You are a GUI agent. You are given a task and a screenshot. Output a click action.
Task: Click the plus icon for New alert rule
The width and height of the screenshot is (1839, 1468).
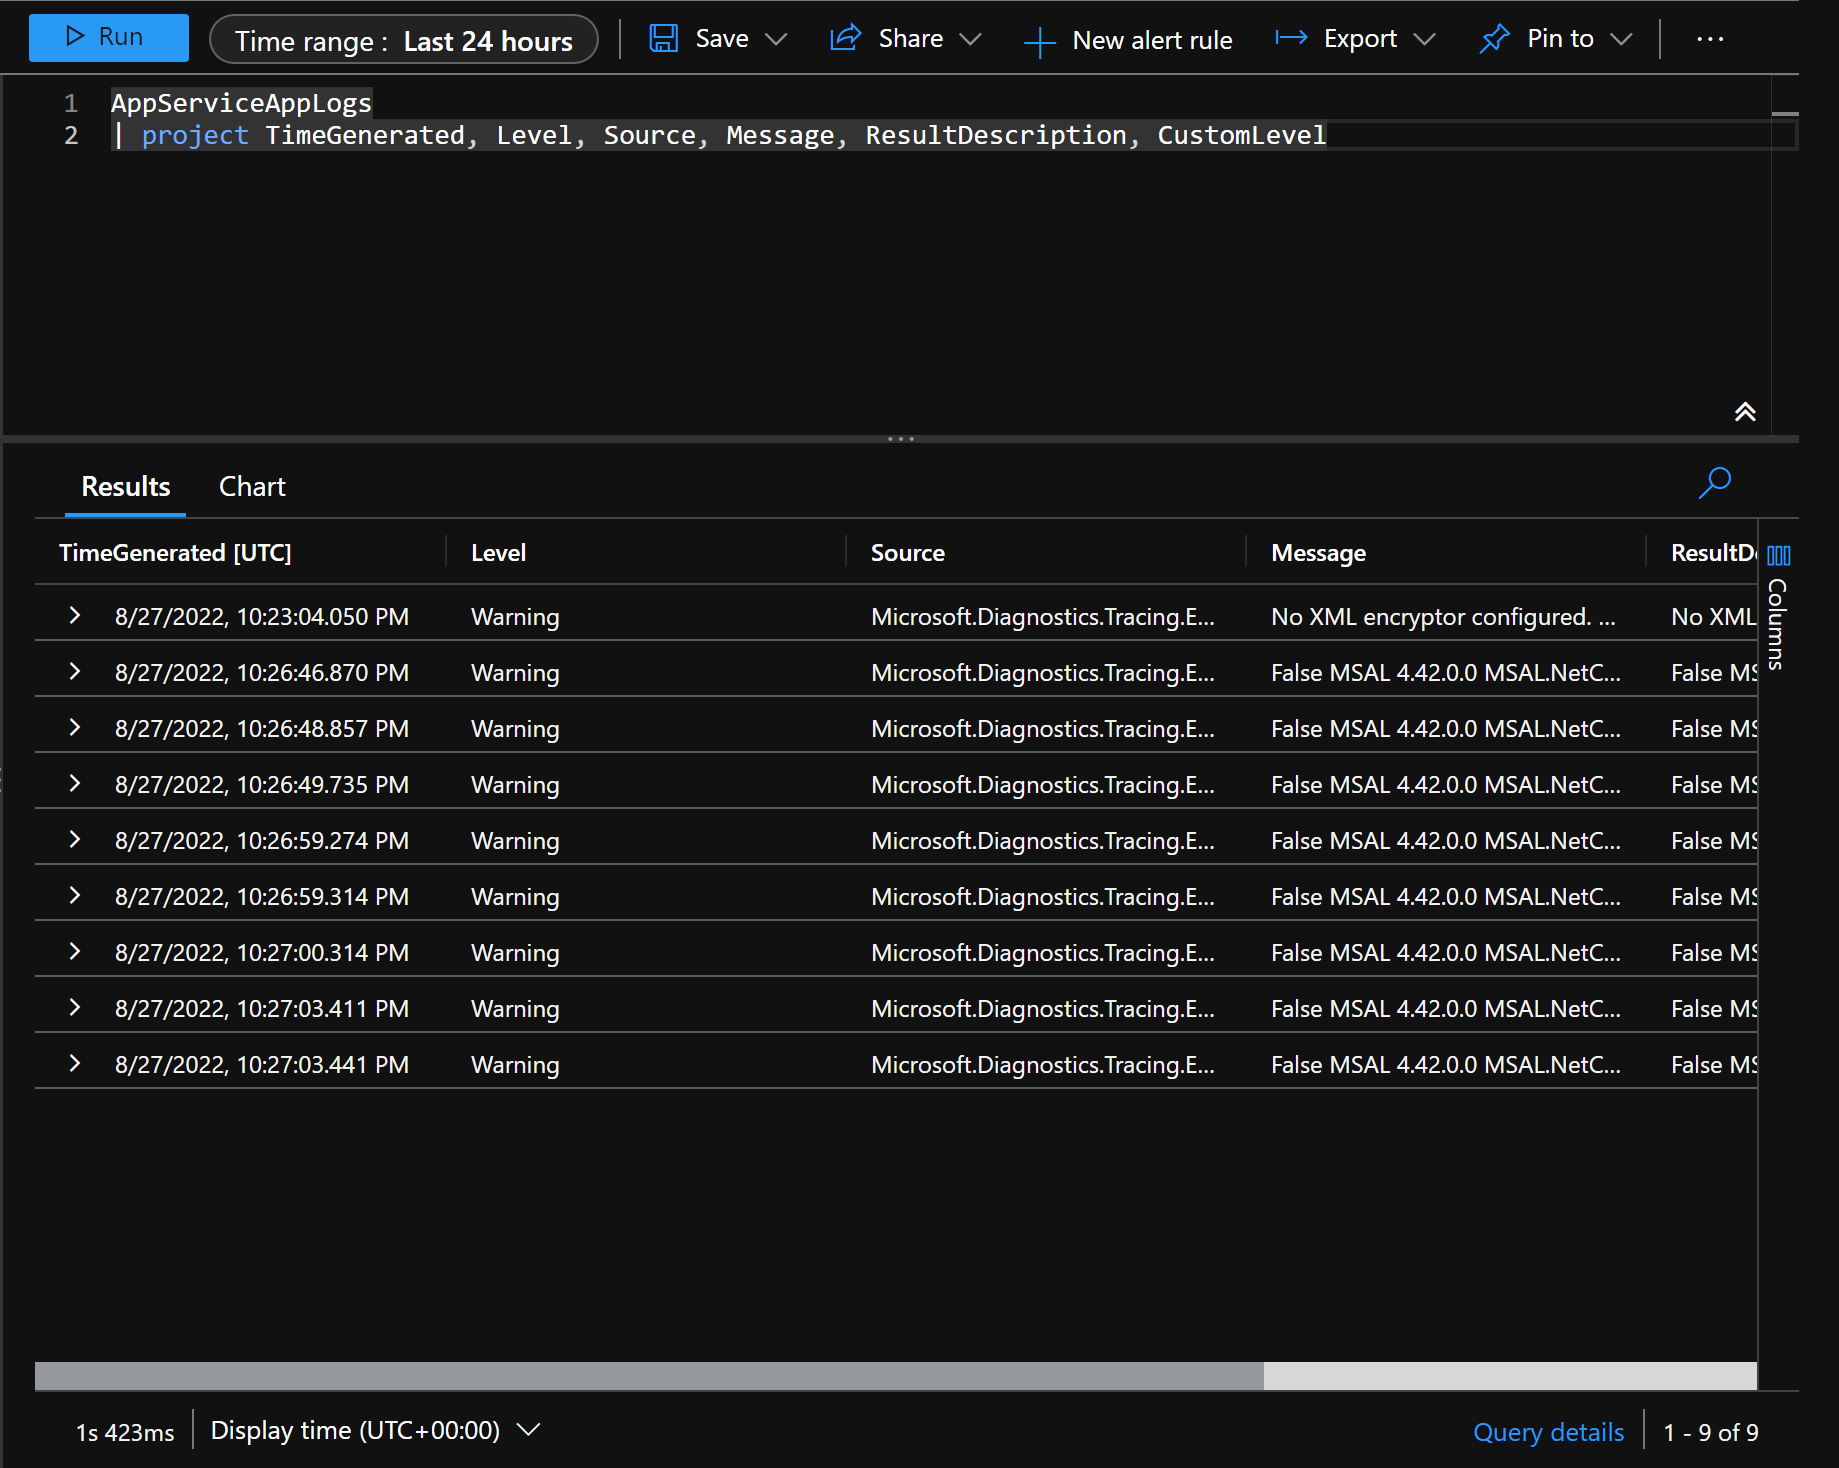1040,41
